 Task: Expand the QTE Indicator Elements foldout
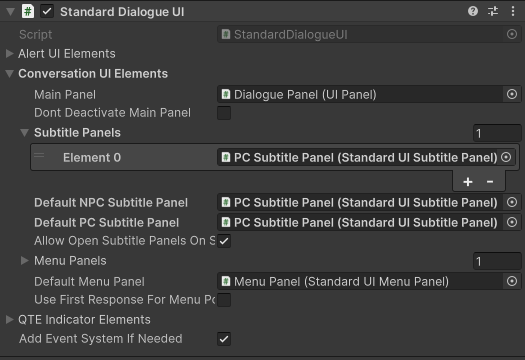[10, 319]
